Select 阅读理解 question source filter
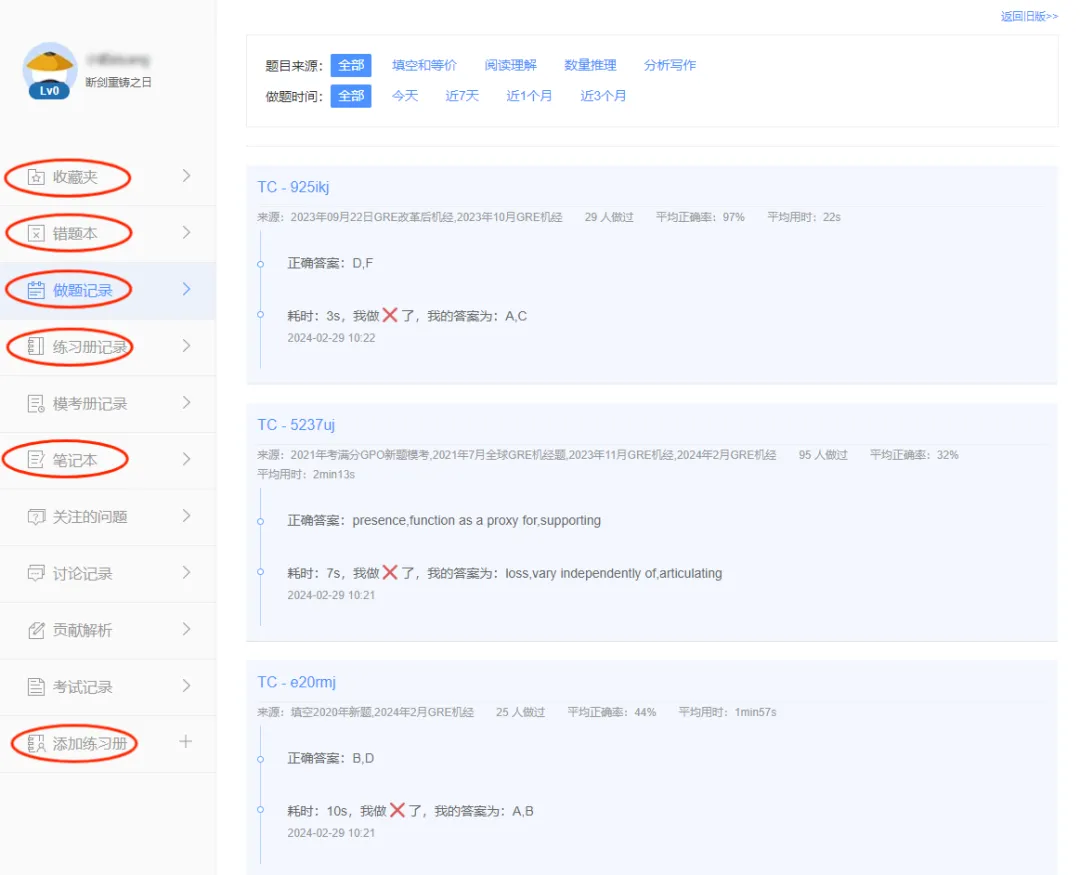 [510, 65]
